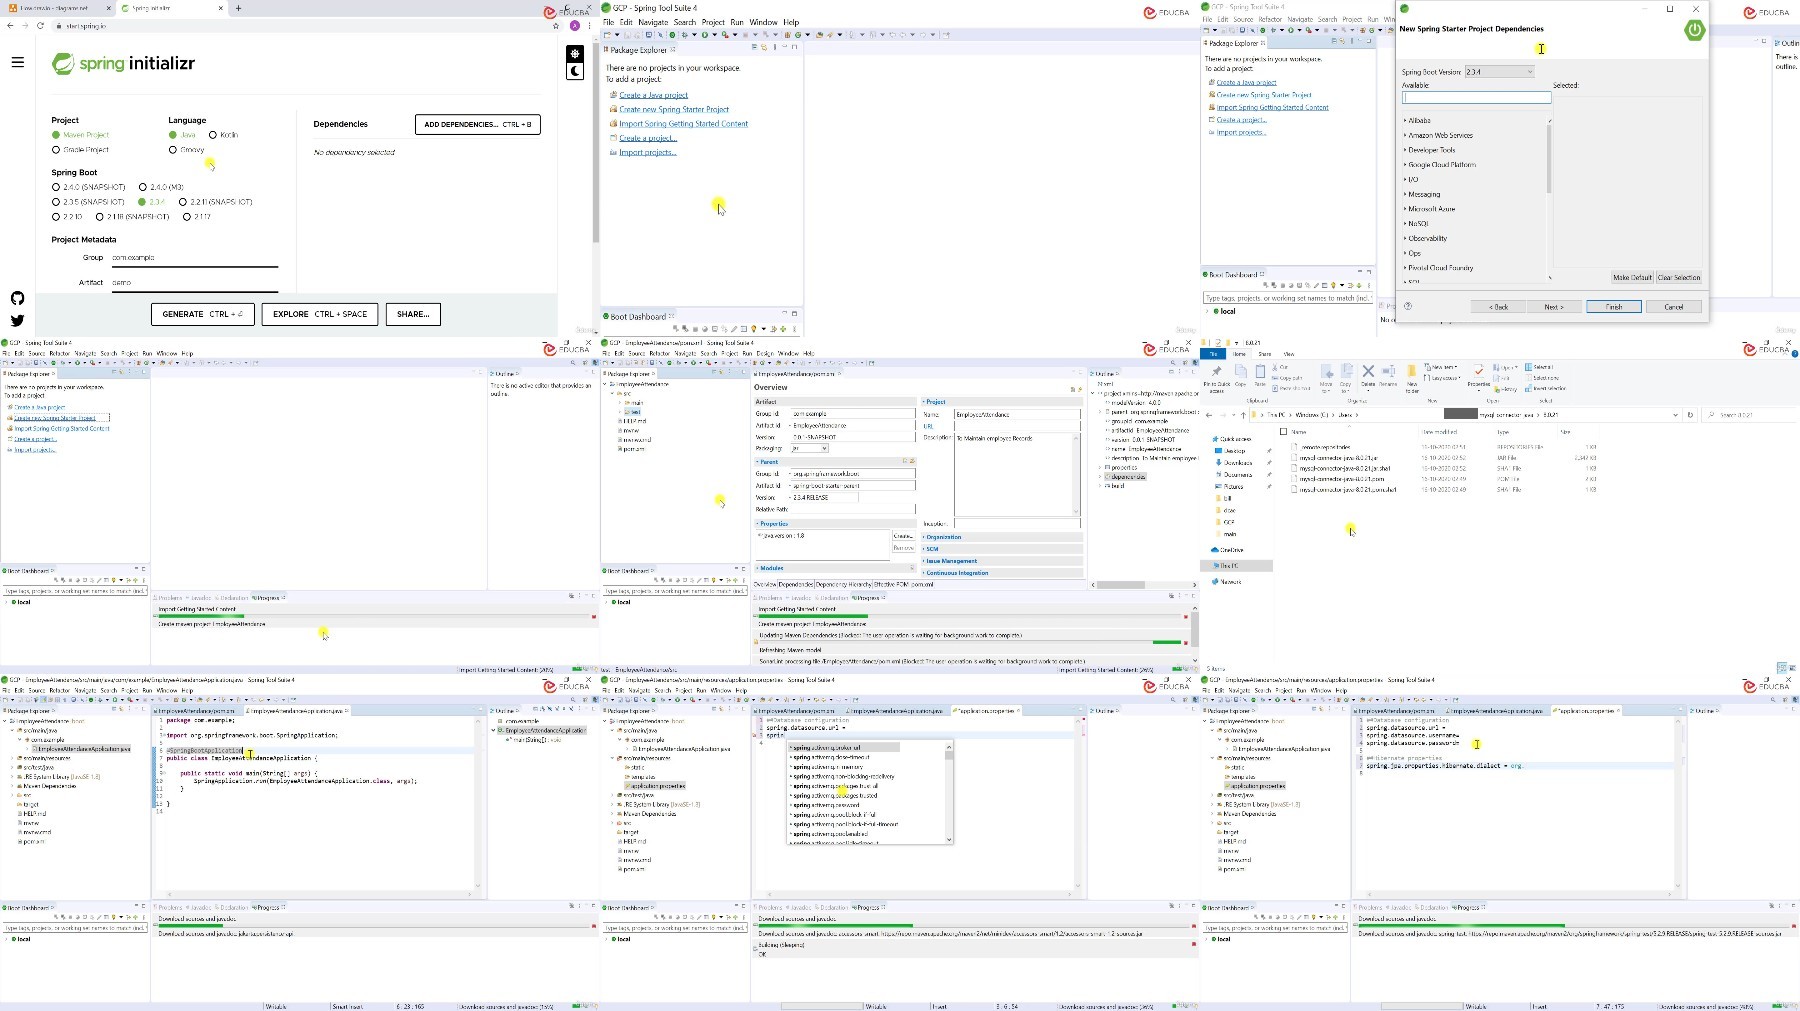Switch to the Home ribbon tab
Viewport: 1800px width, 1011px height.
(x=1239, y=354)
